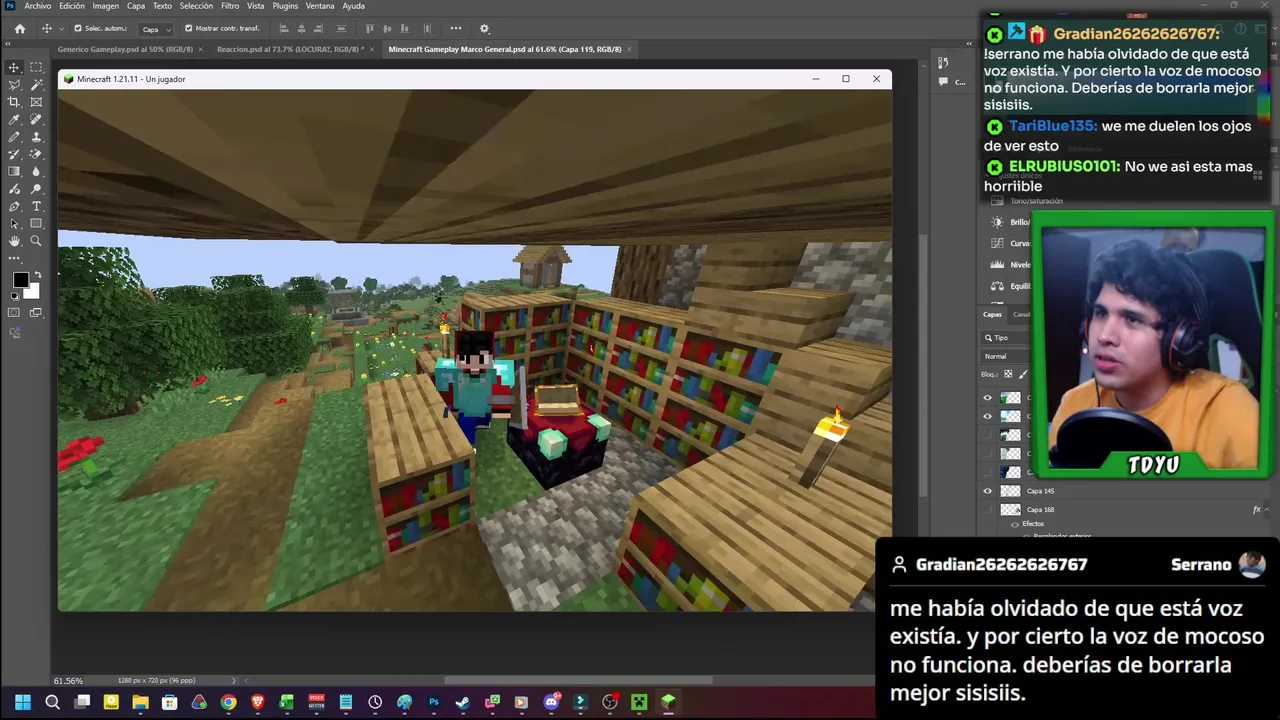Toggle the first visible layer's eye icon
The height and width of the screenshot is (720, 1280).
tap(987, 398)
